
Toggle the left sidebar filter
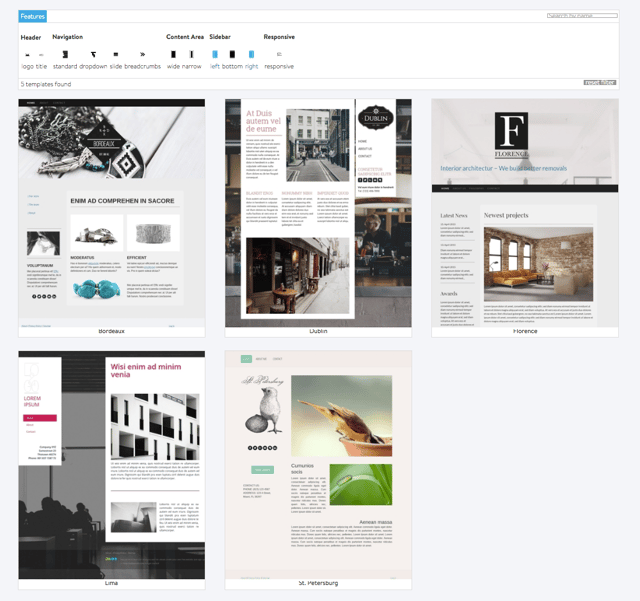[x=215, y=54]
